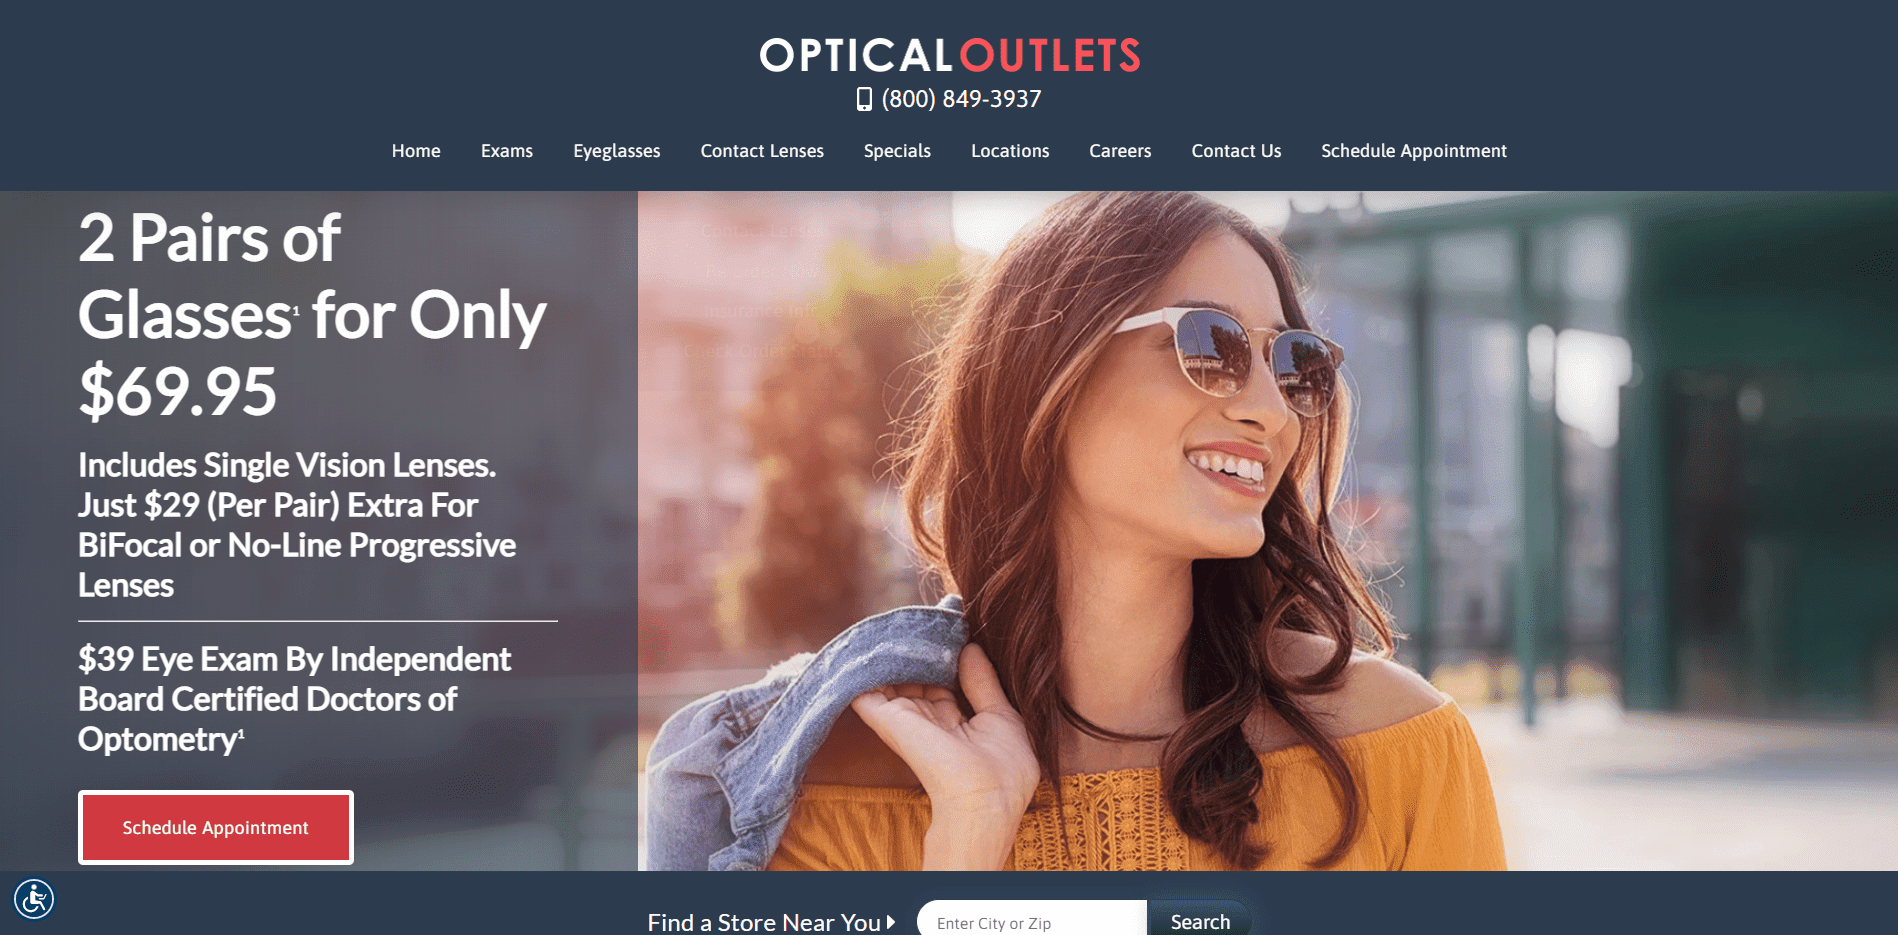Select Contact Lenses in the navigation
1898x935 pixels.
tap(762, 151)
